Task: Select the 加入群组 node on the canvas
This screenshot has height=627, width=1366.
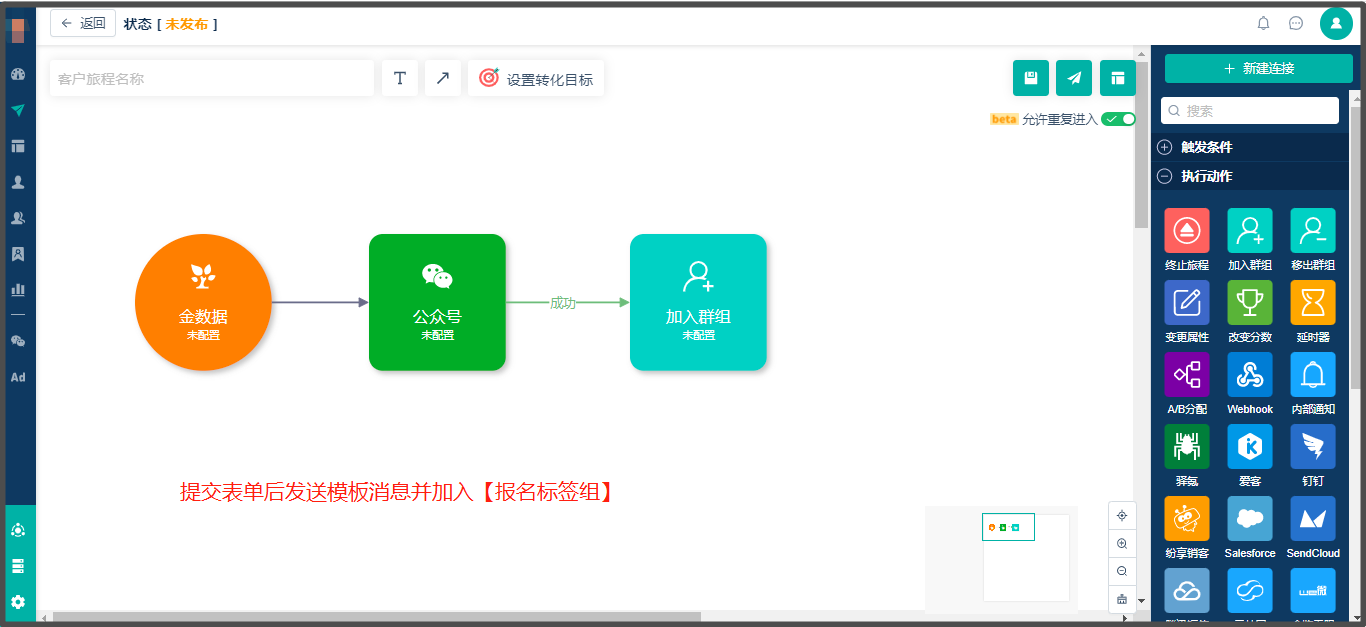Action: pyautogui.click(x=698, y=302)
